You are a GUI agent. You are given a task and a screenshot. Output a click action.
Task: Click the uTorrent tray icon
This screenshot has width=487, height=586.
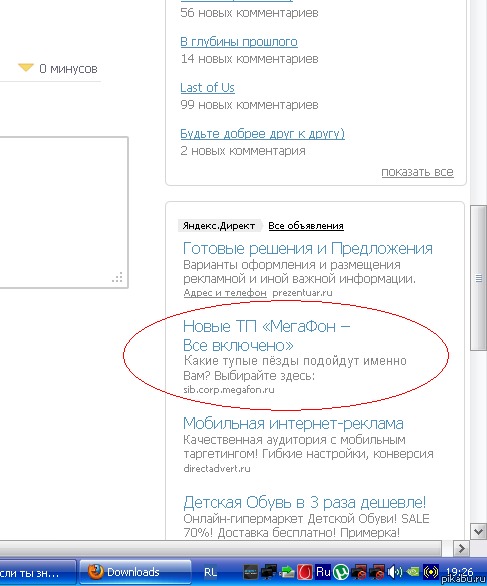pos(341,572)
